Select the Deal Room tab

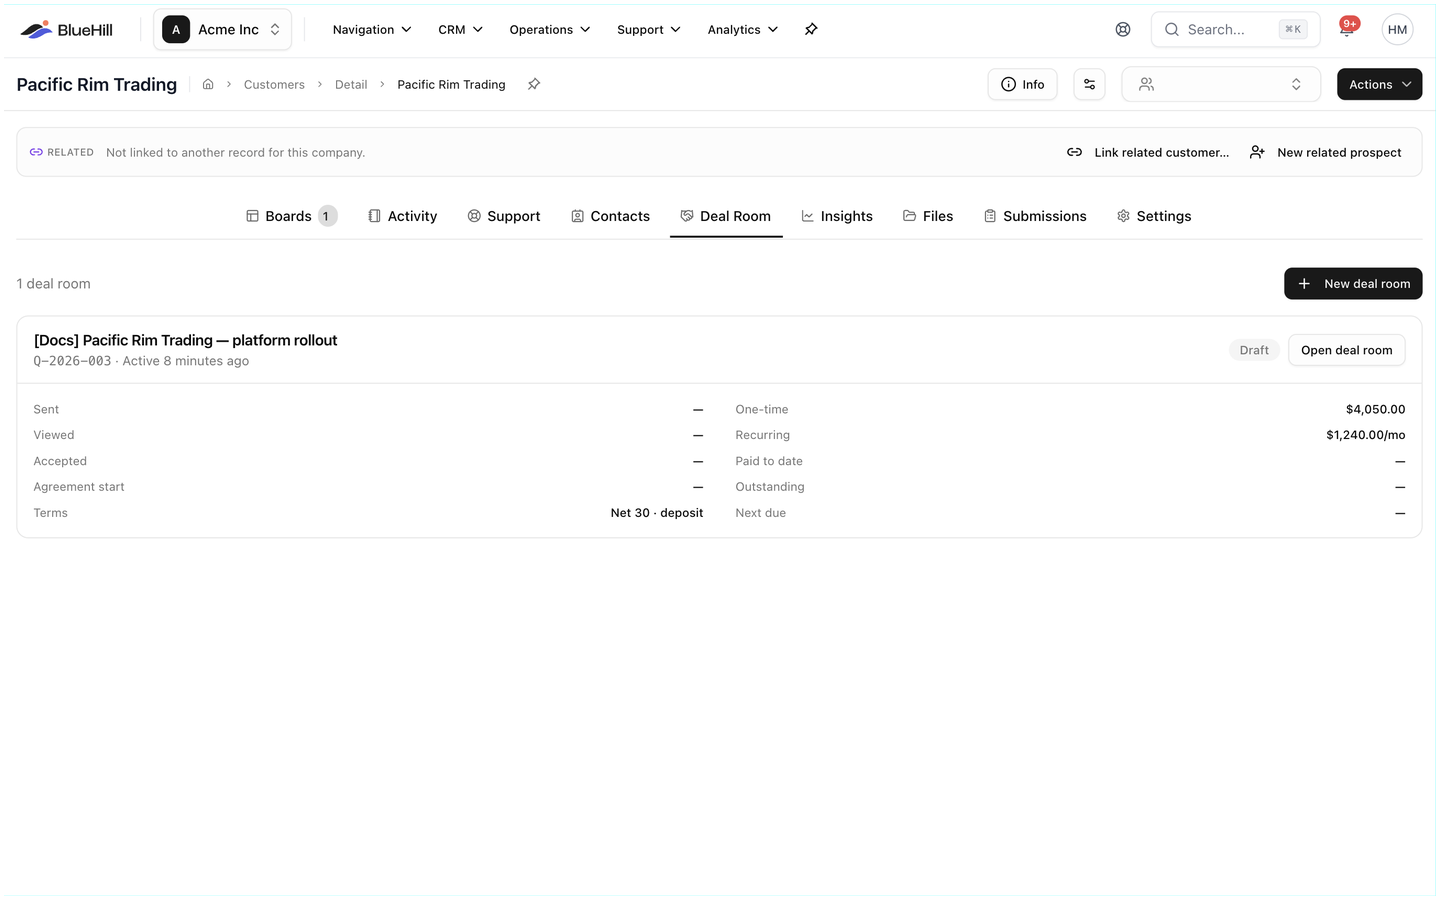click(x=726, y=216)
